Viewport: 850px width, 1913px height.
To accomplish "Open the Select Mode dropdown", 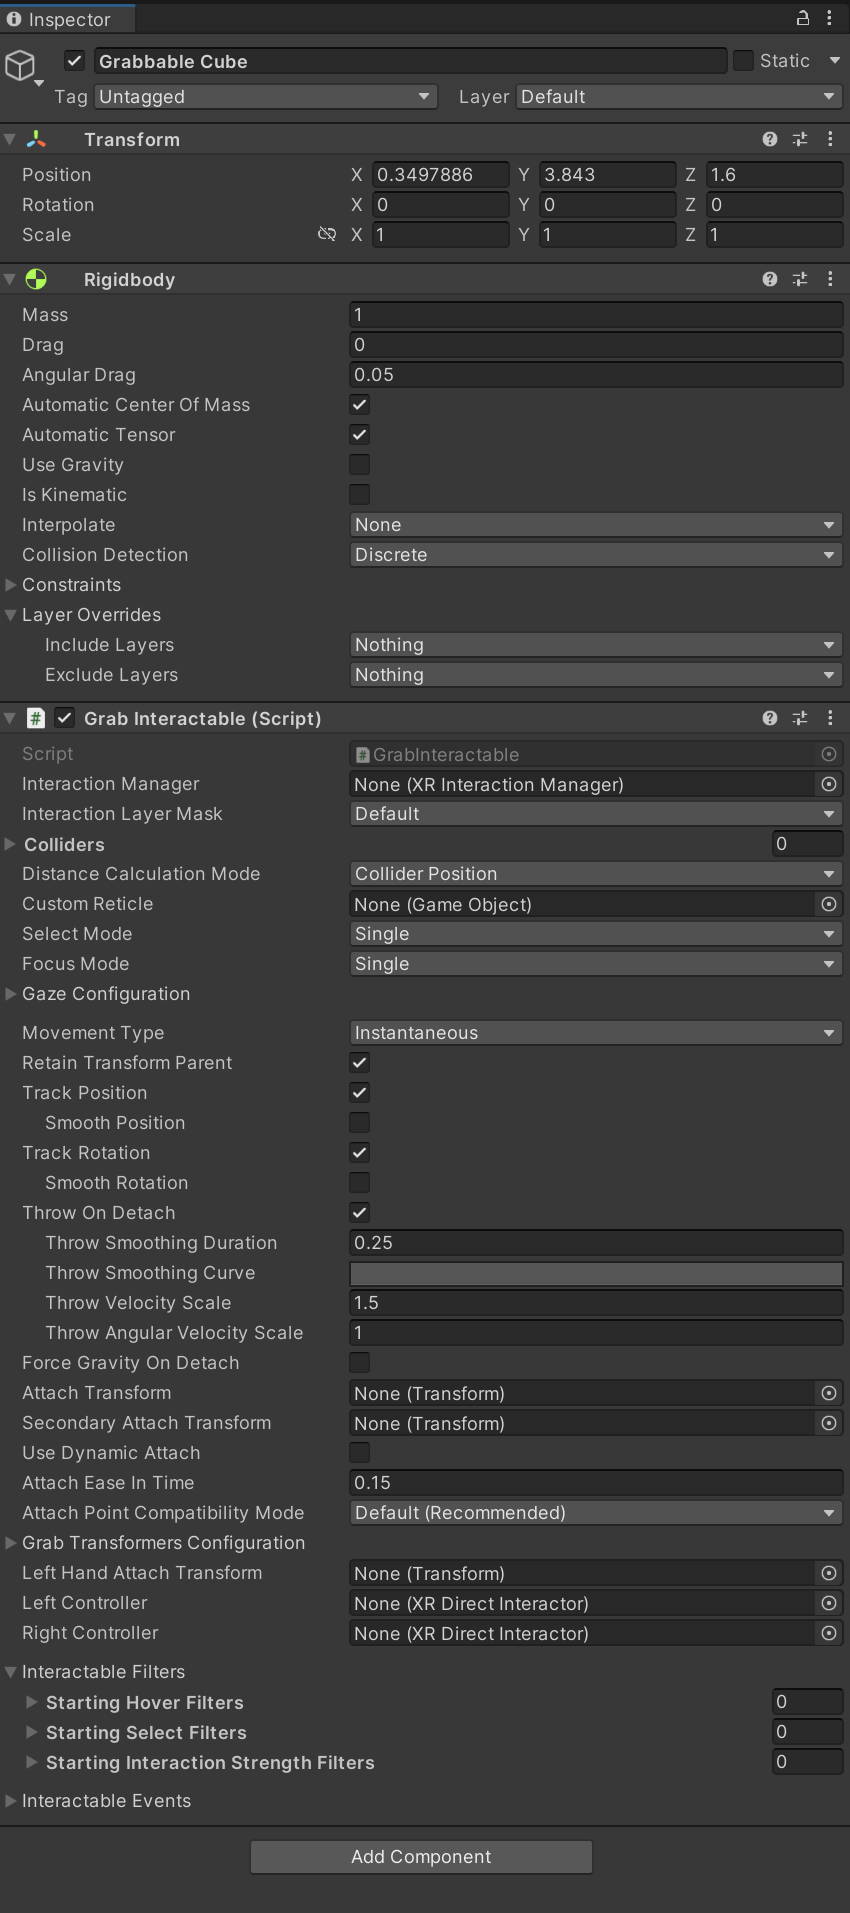I will 596,934.
